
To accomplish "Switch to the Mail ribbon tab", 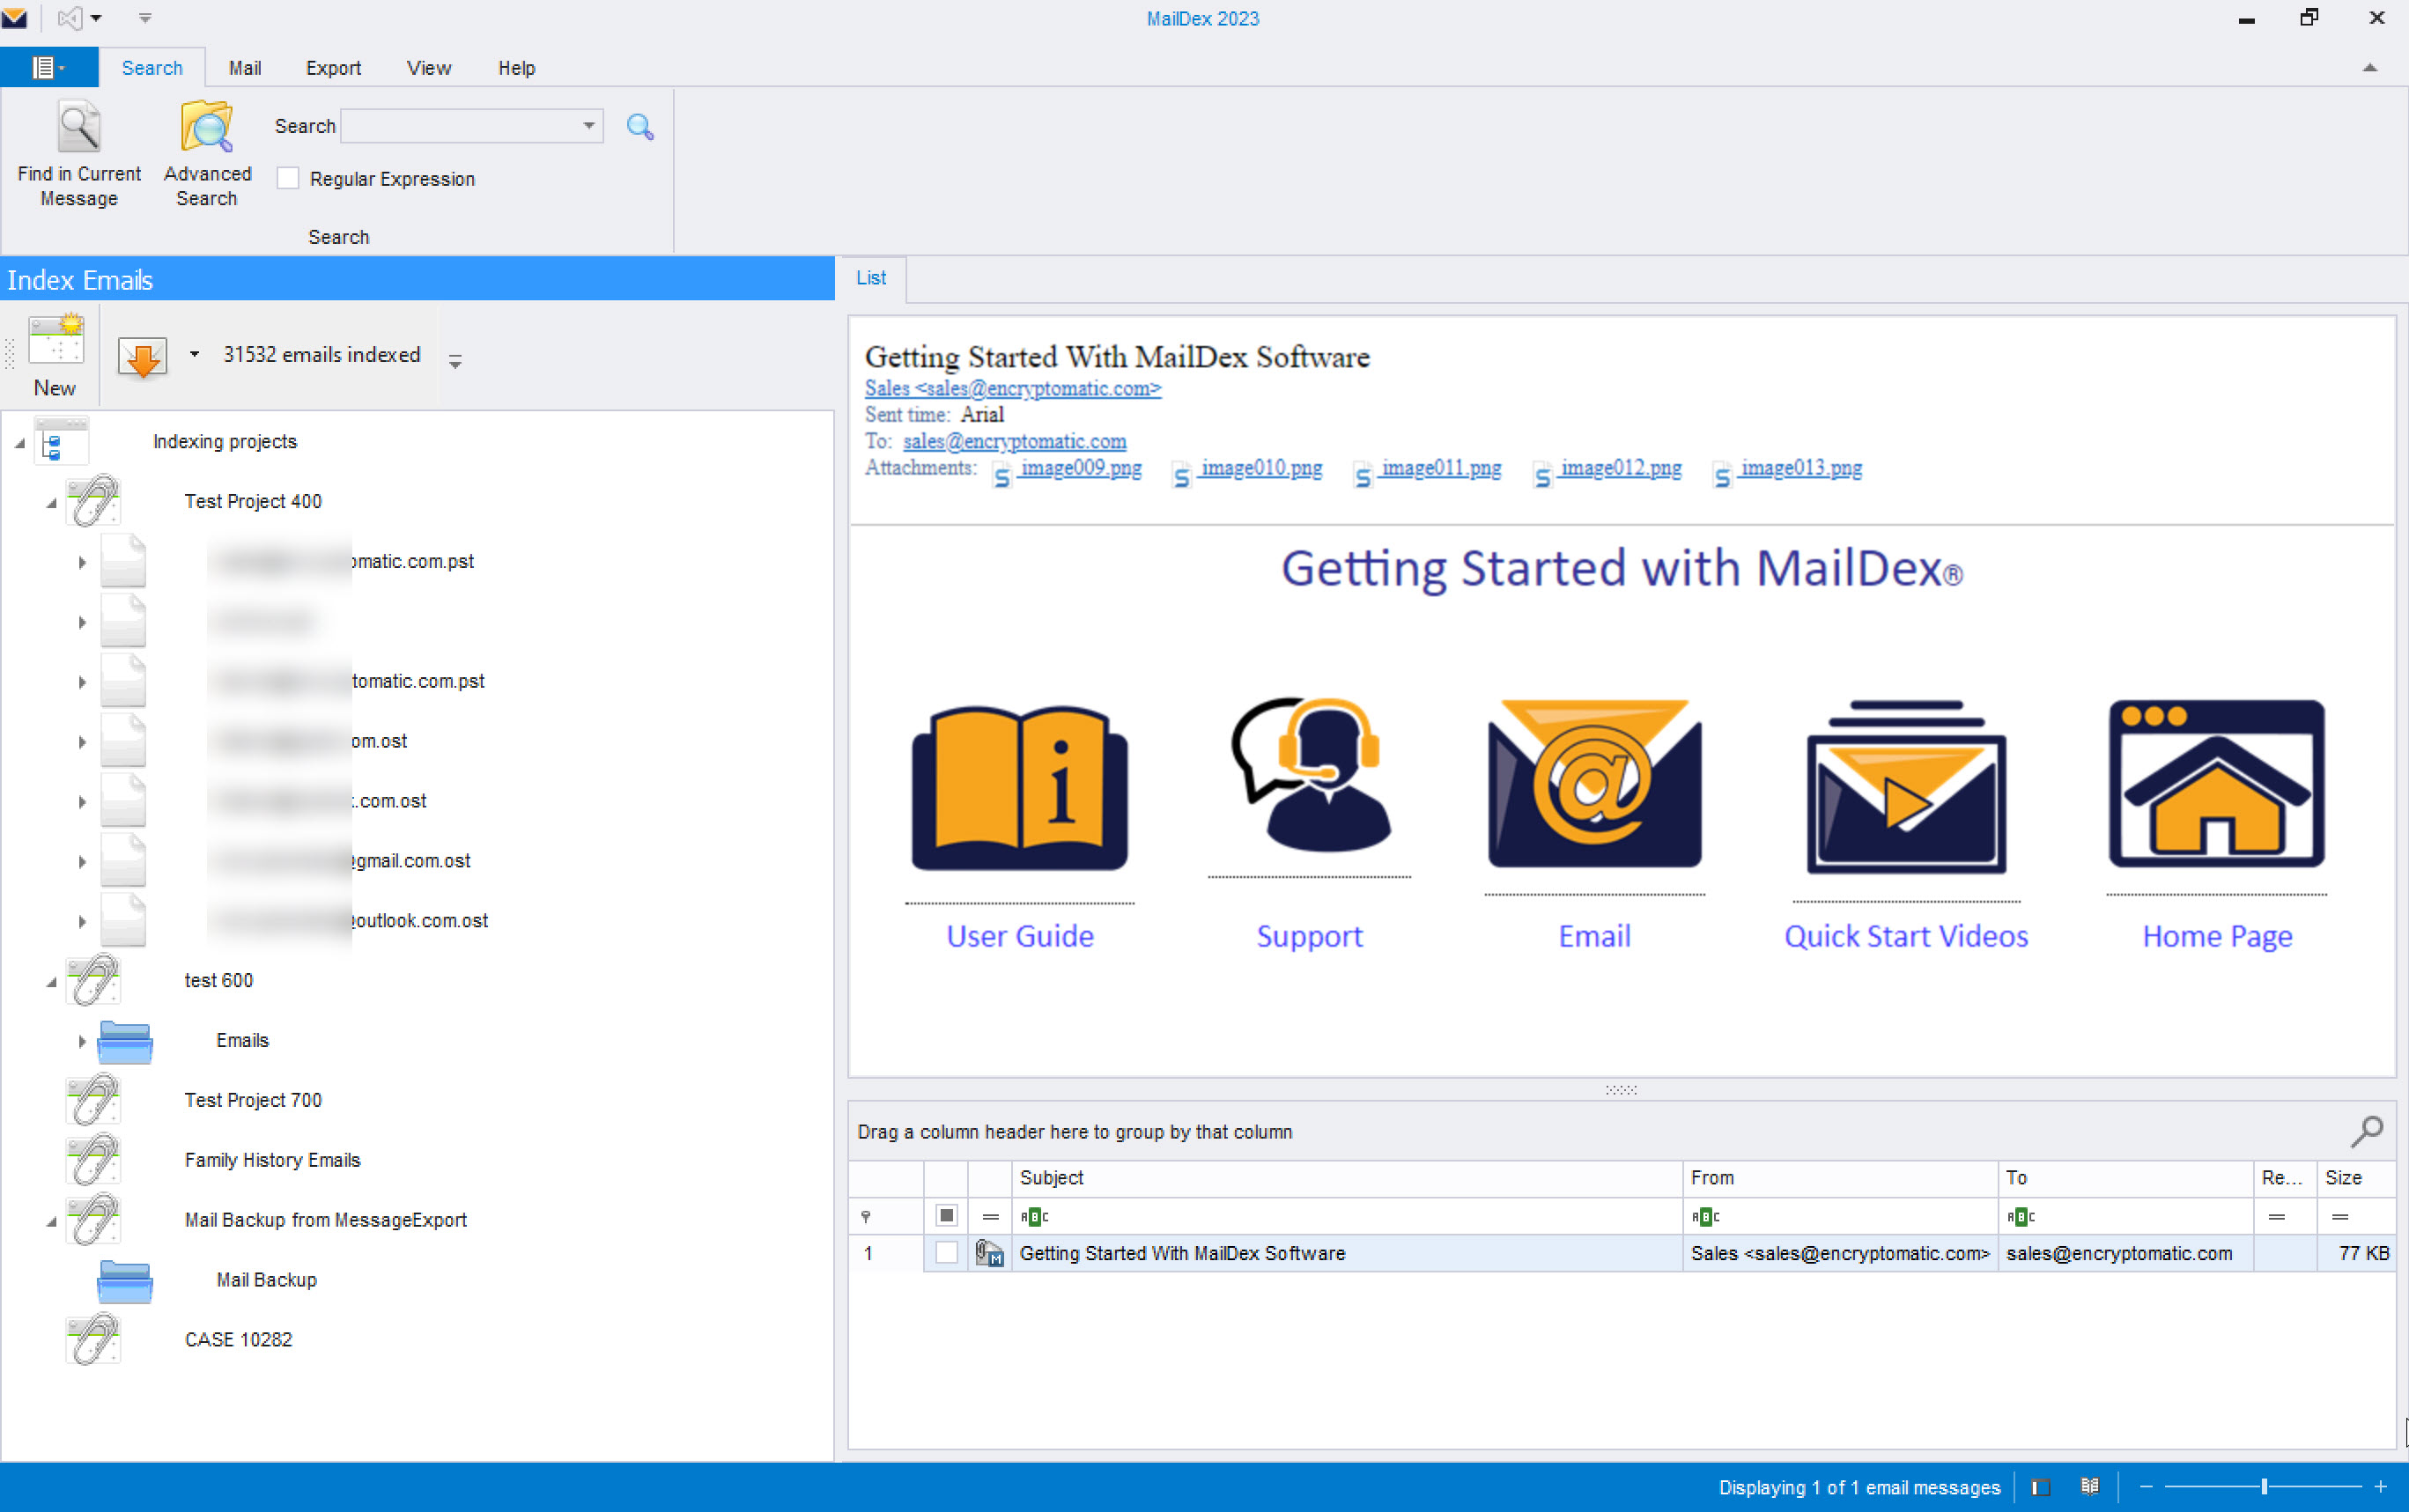I will pos(245,68).
